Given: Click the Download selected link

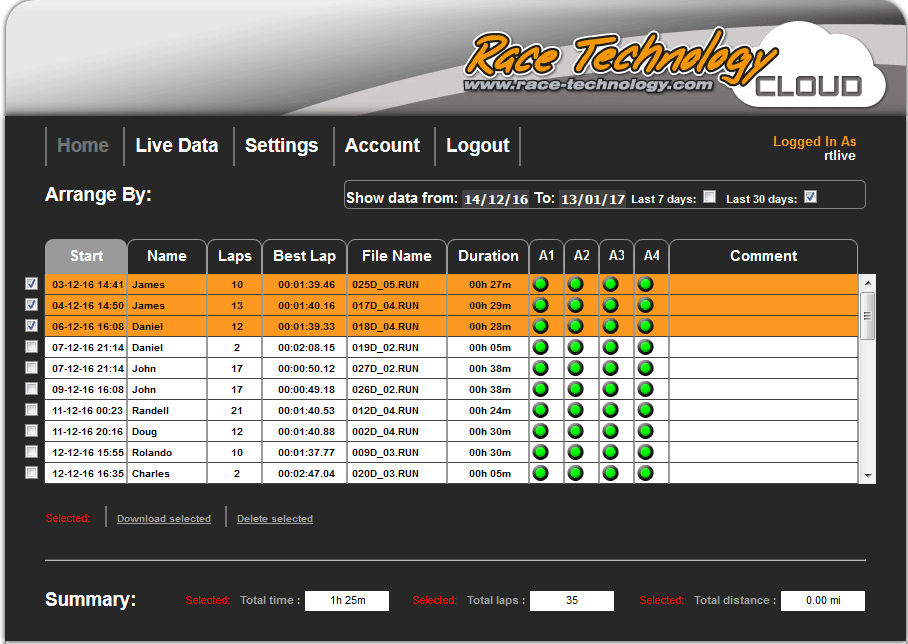Looking at the screenshot, I should pyautogui.click(x=164, y=519).
